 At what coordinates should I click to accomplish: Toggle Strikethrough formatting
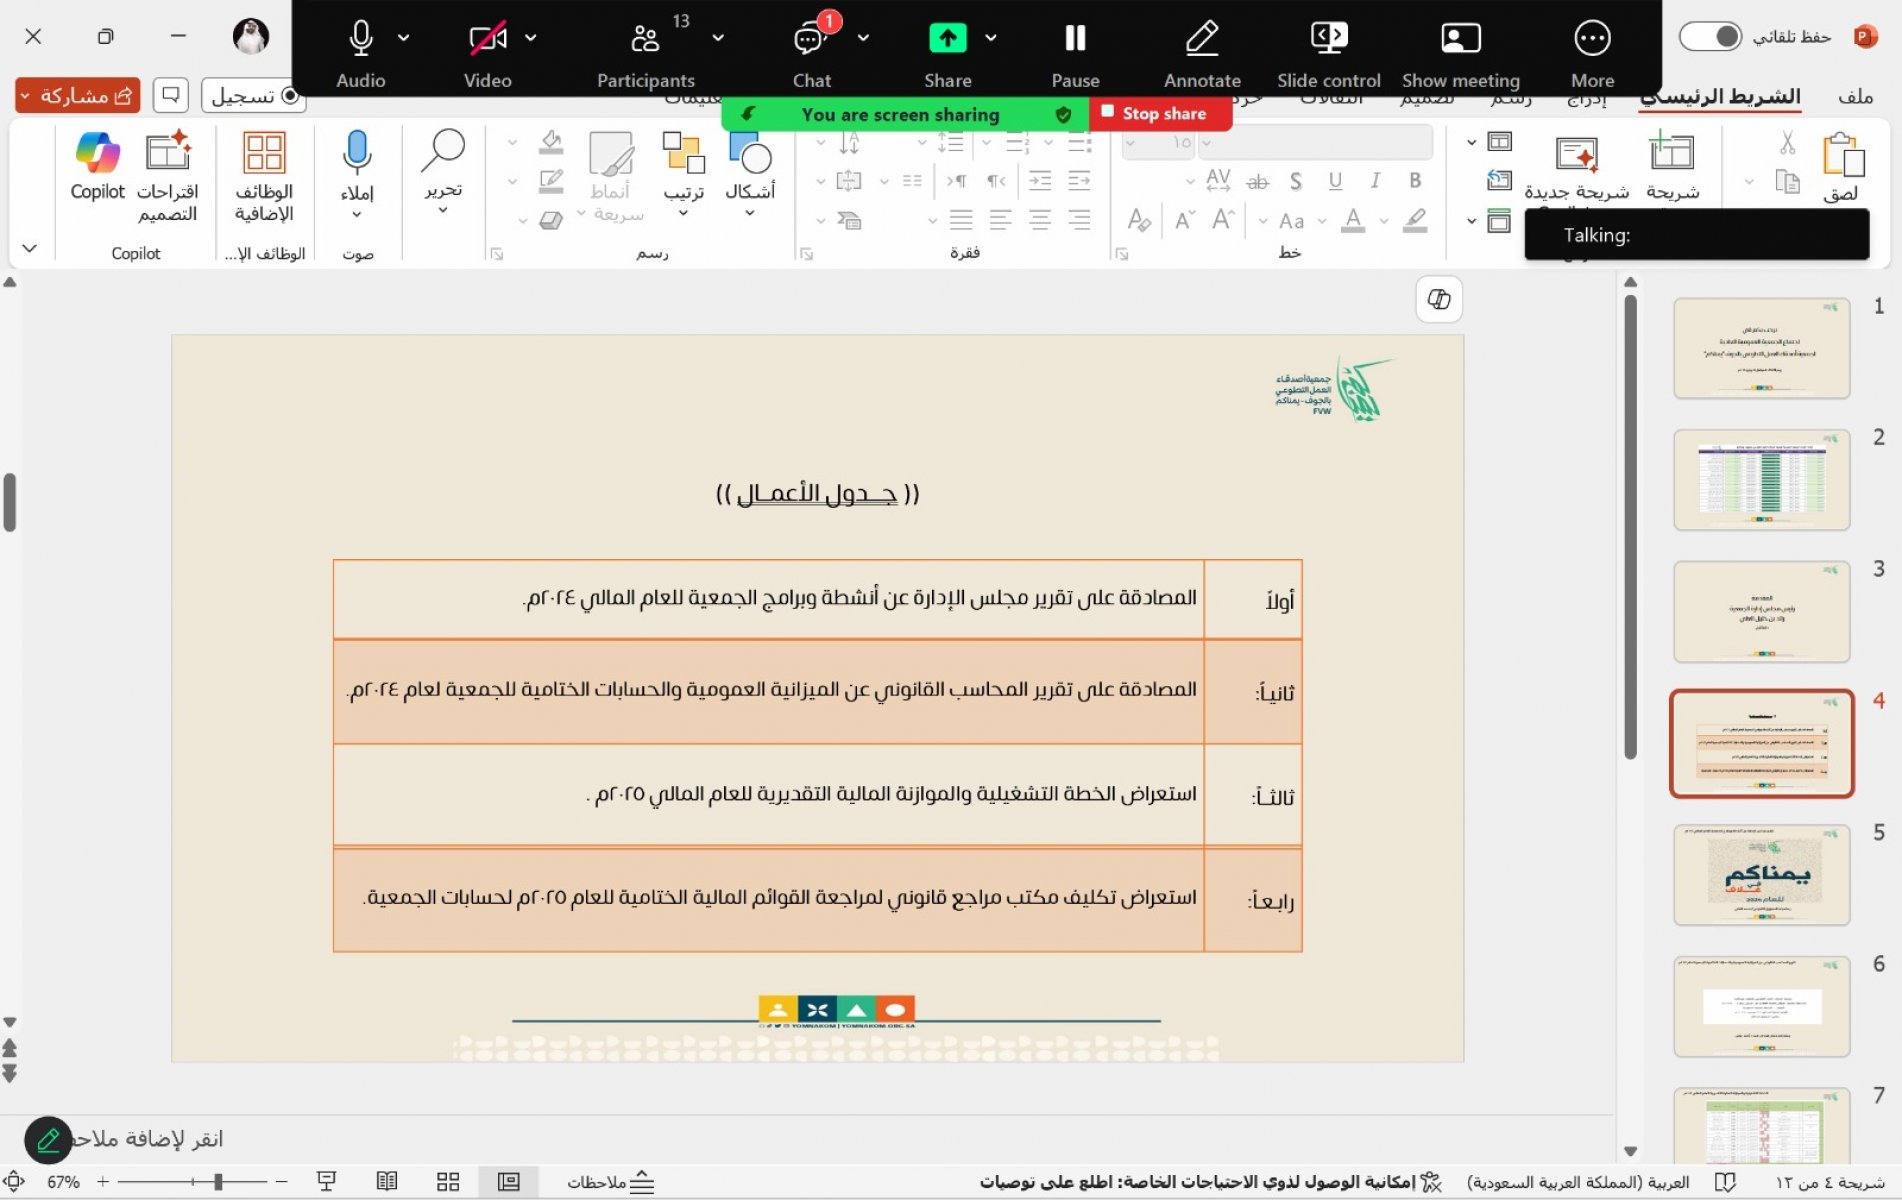click(x=1257, y=181)
